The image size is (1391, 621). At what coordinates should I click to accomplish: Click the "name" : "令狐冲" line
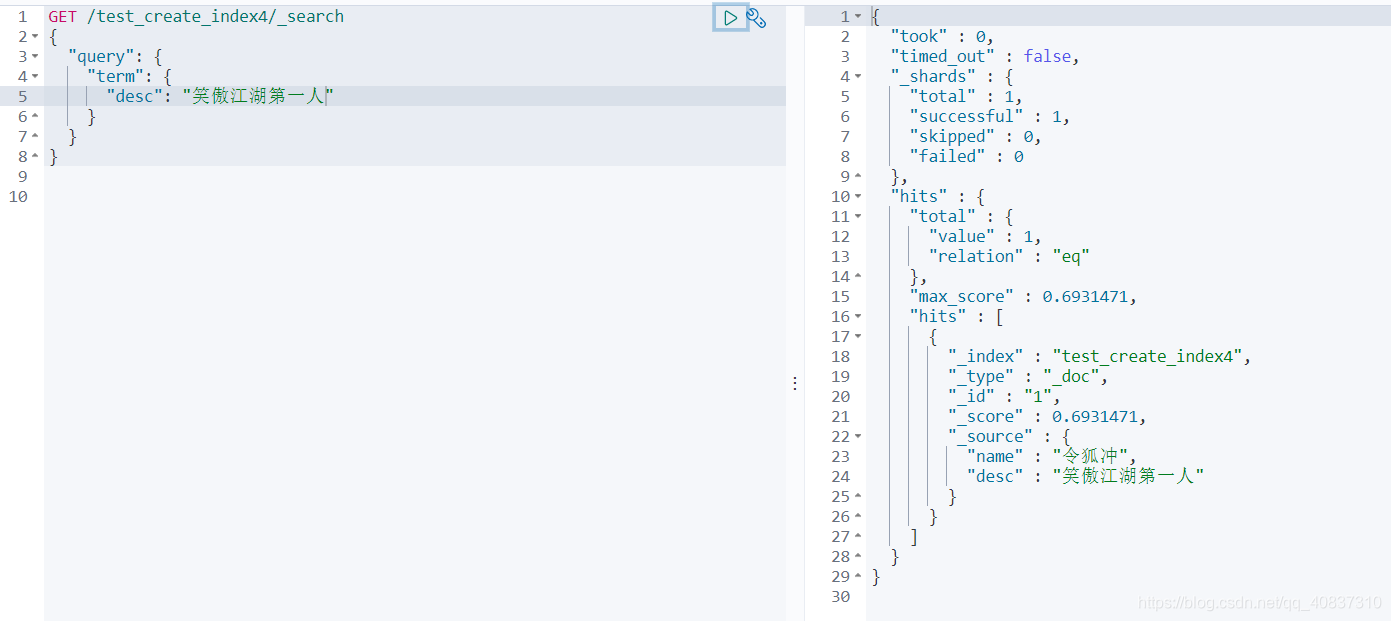coord(1052,457)
